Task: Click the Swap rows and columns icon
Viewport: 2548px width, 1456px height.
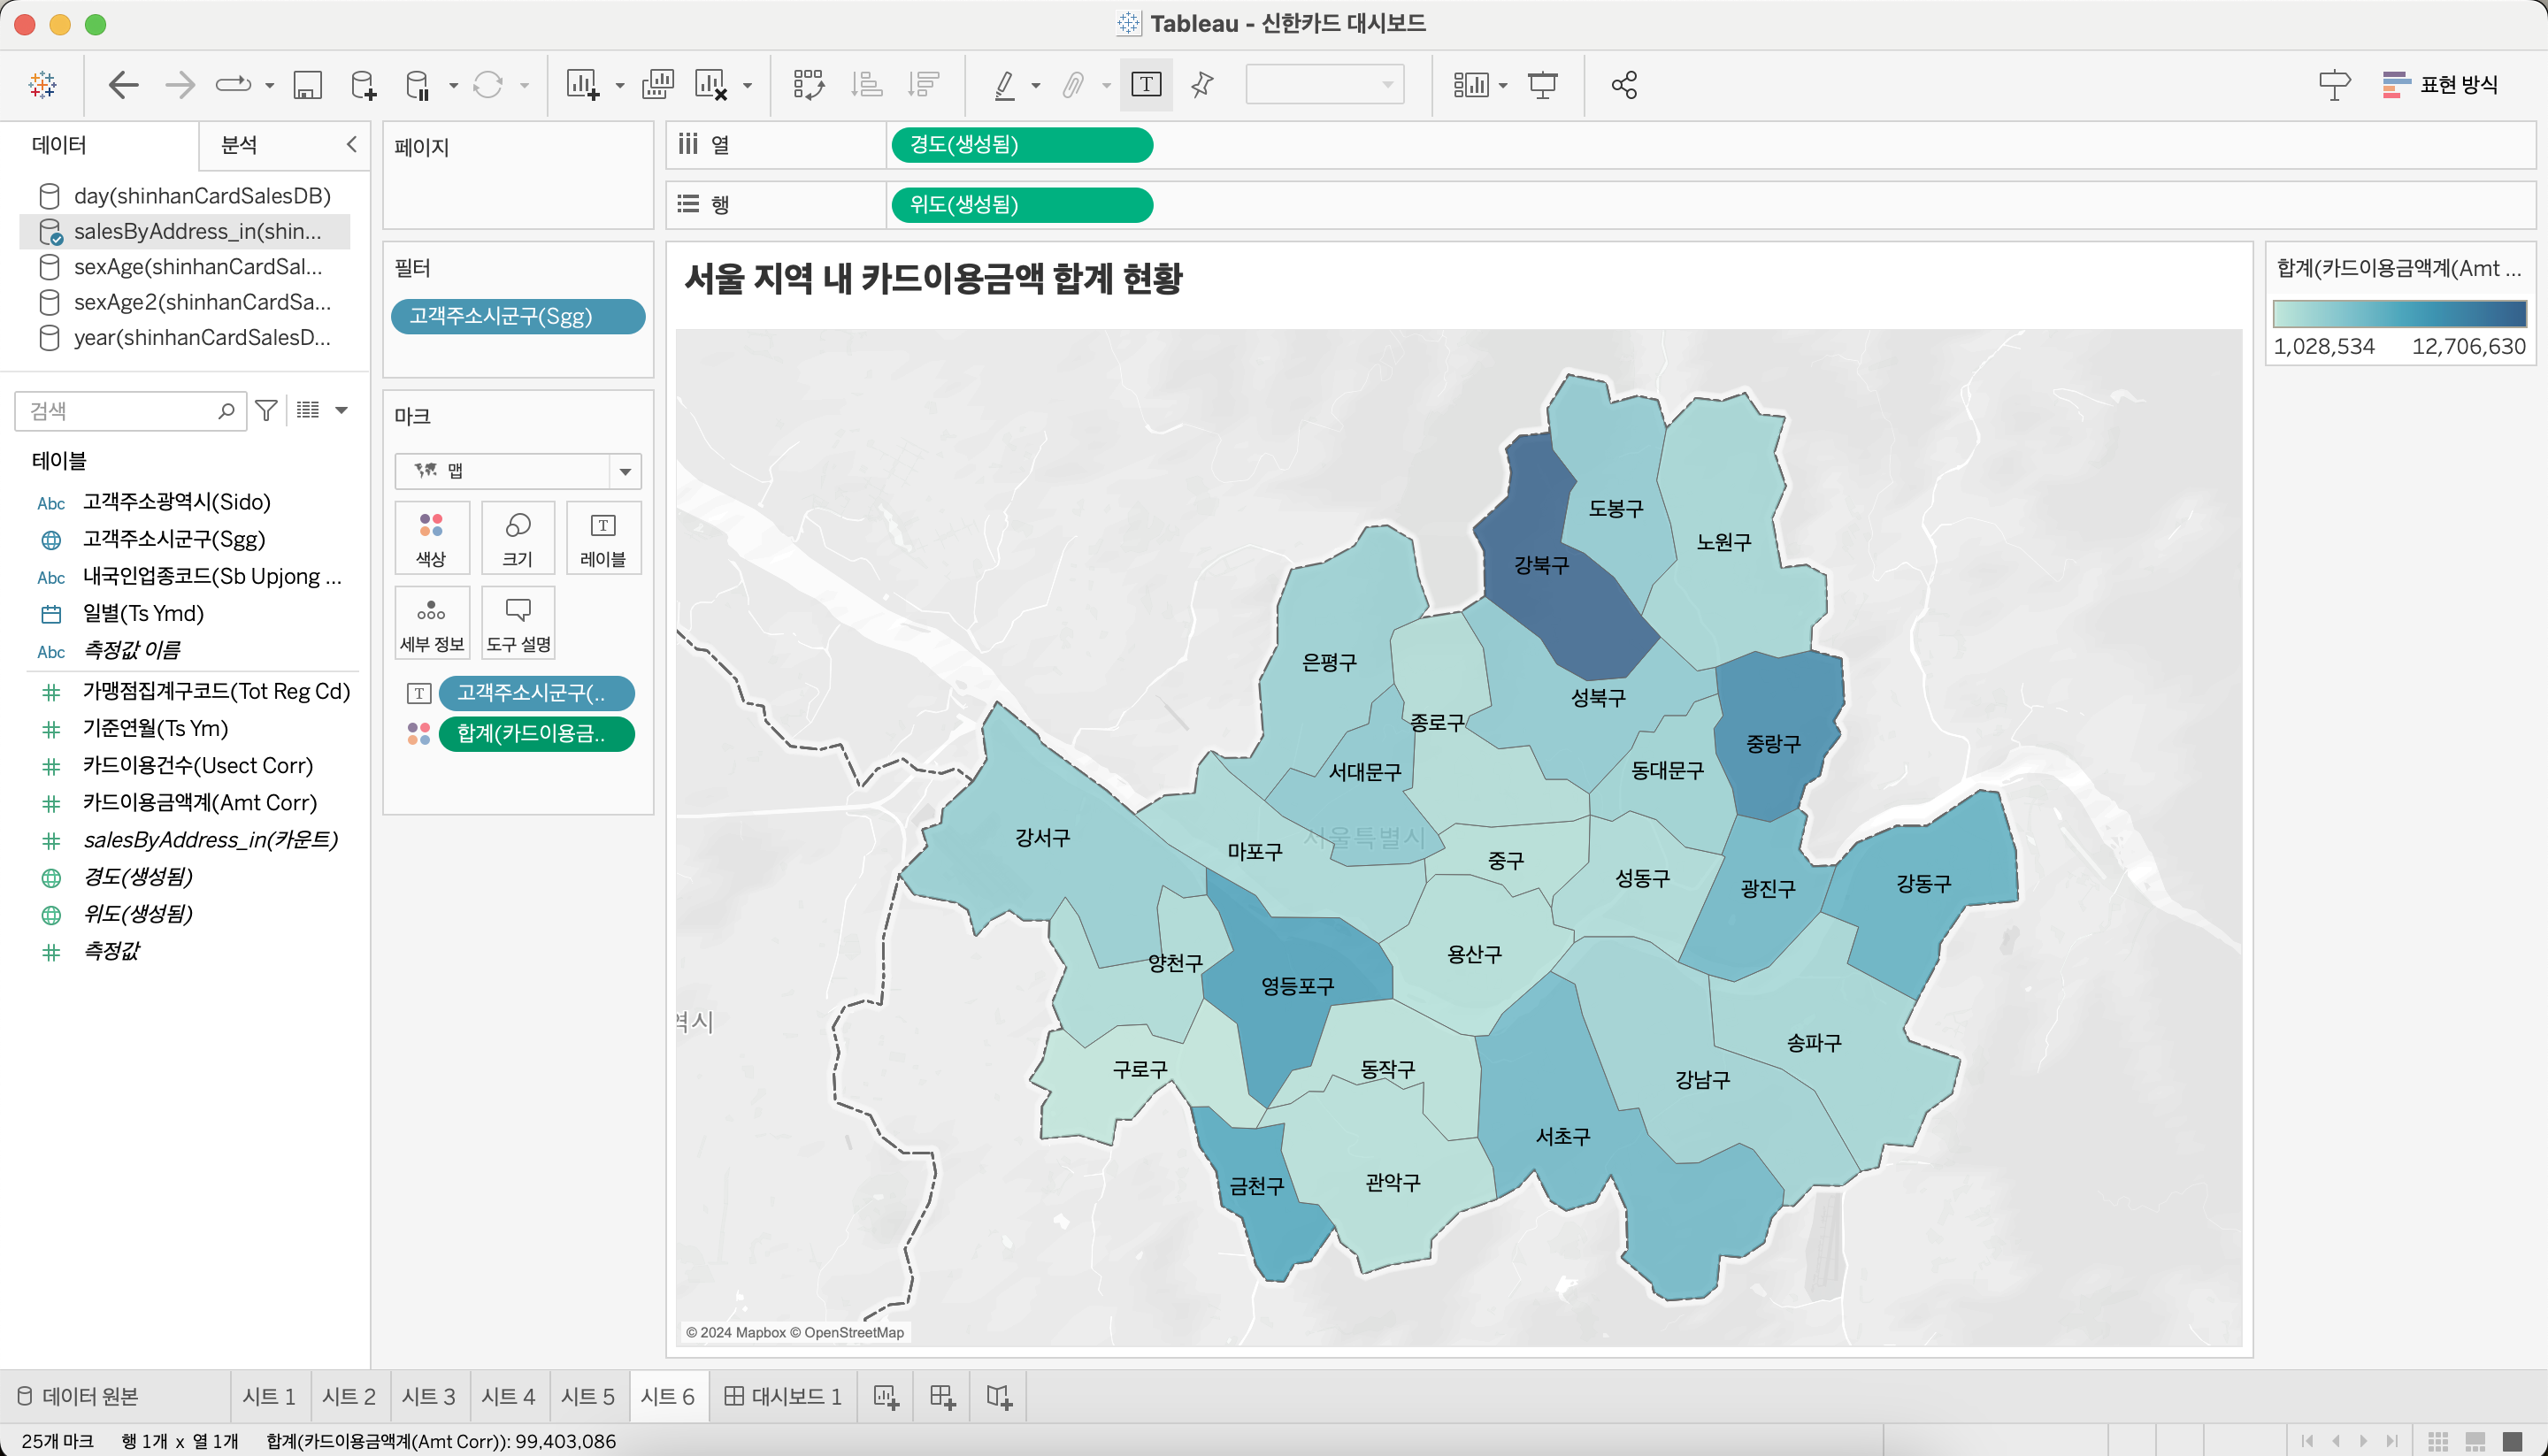Action: point(808,85)
